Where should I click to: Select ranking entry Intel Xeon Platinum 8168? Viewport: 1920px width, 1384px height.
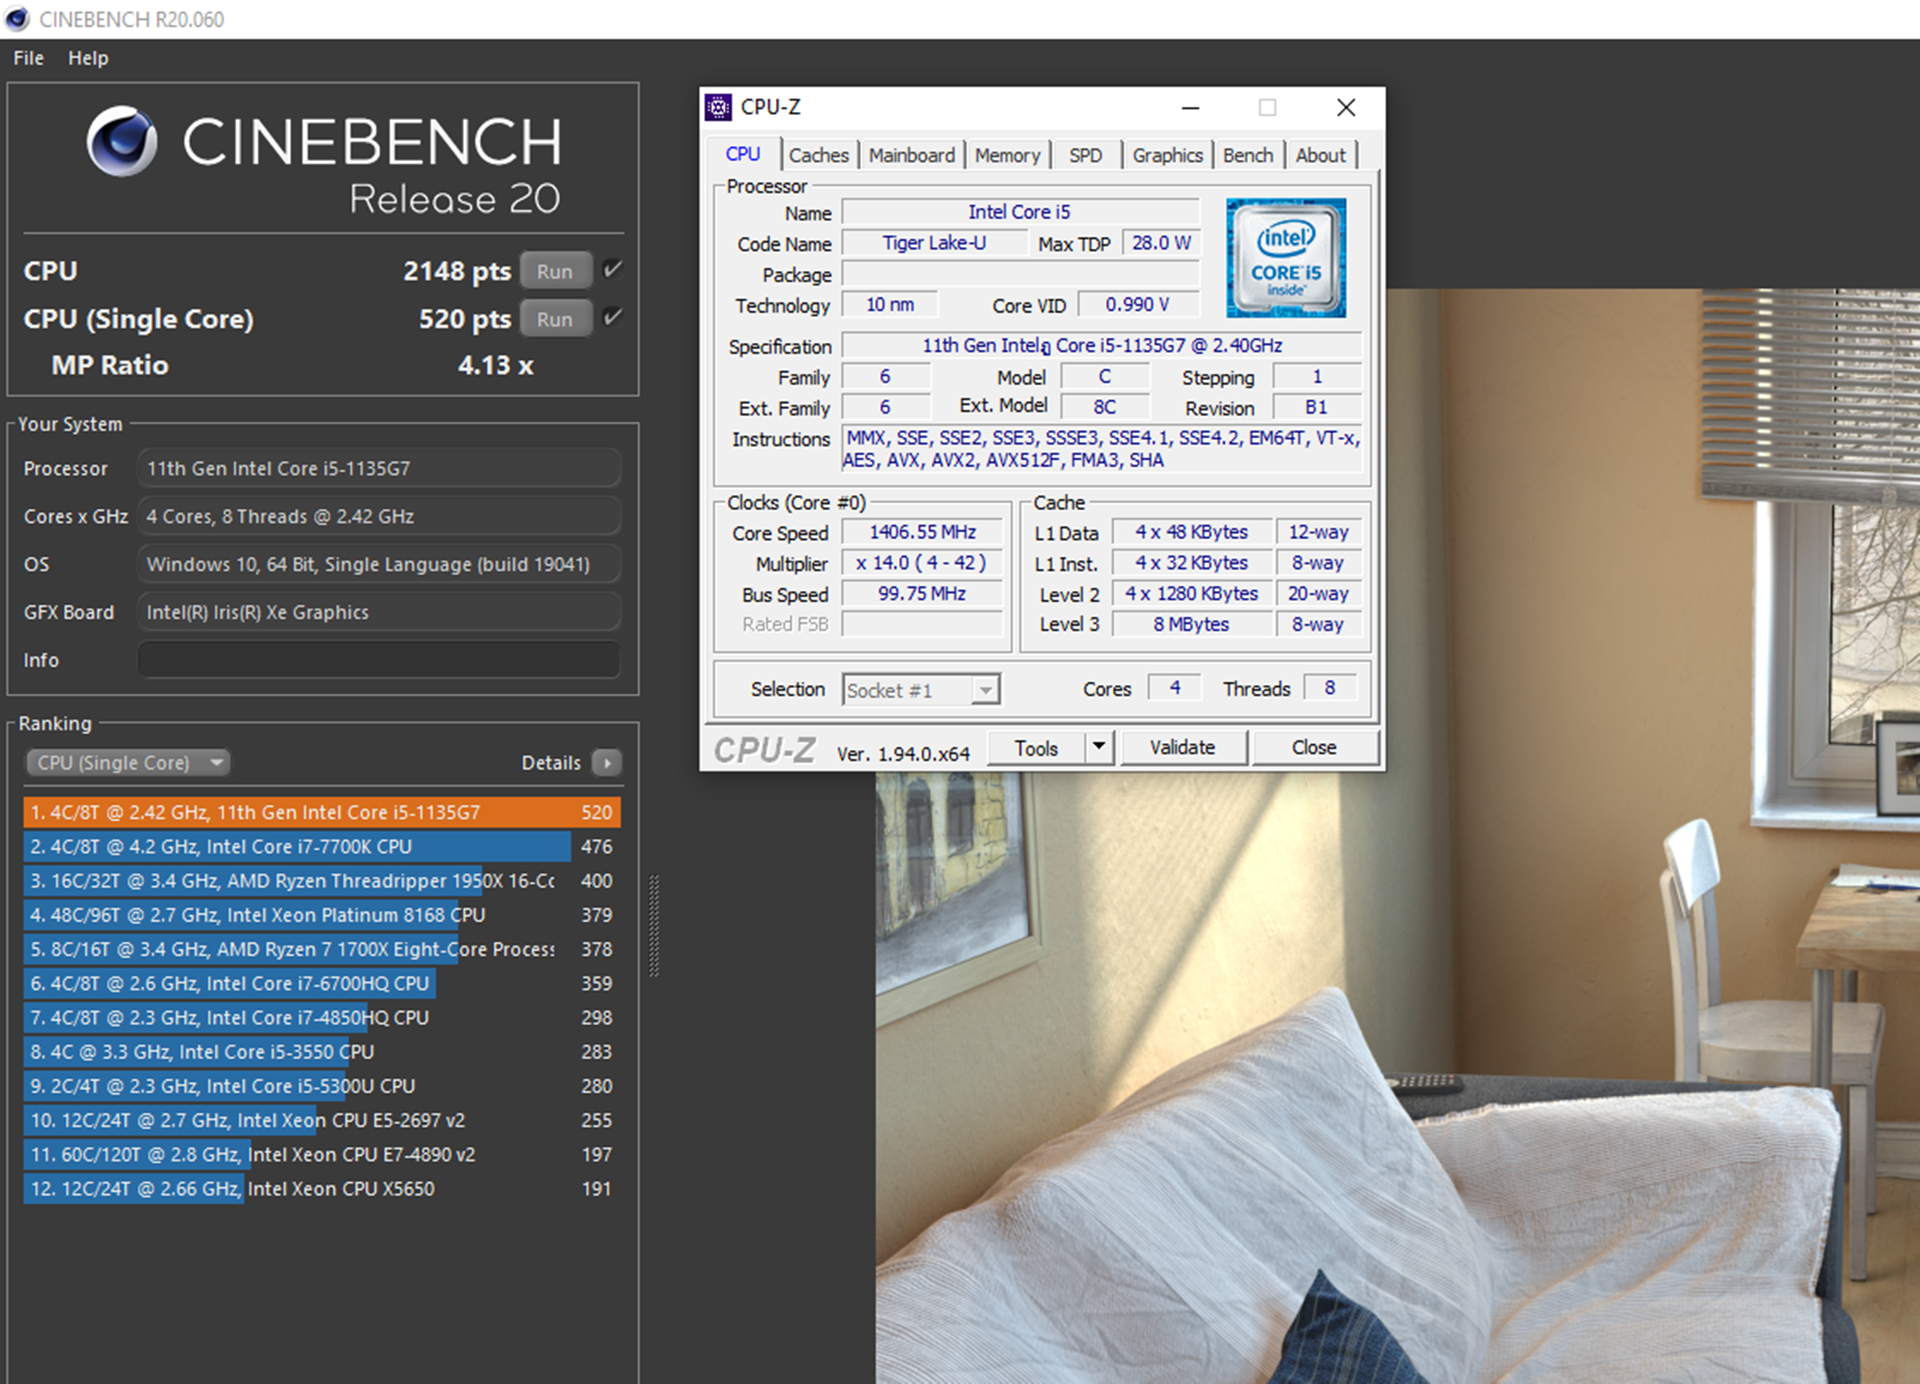pyautogui.click(x=322, y=915)
